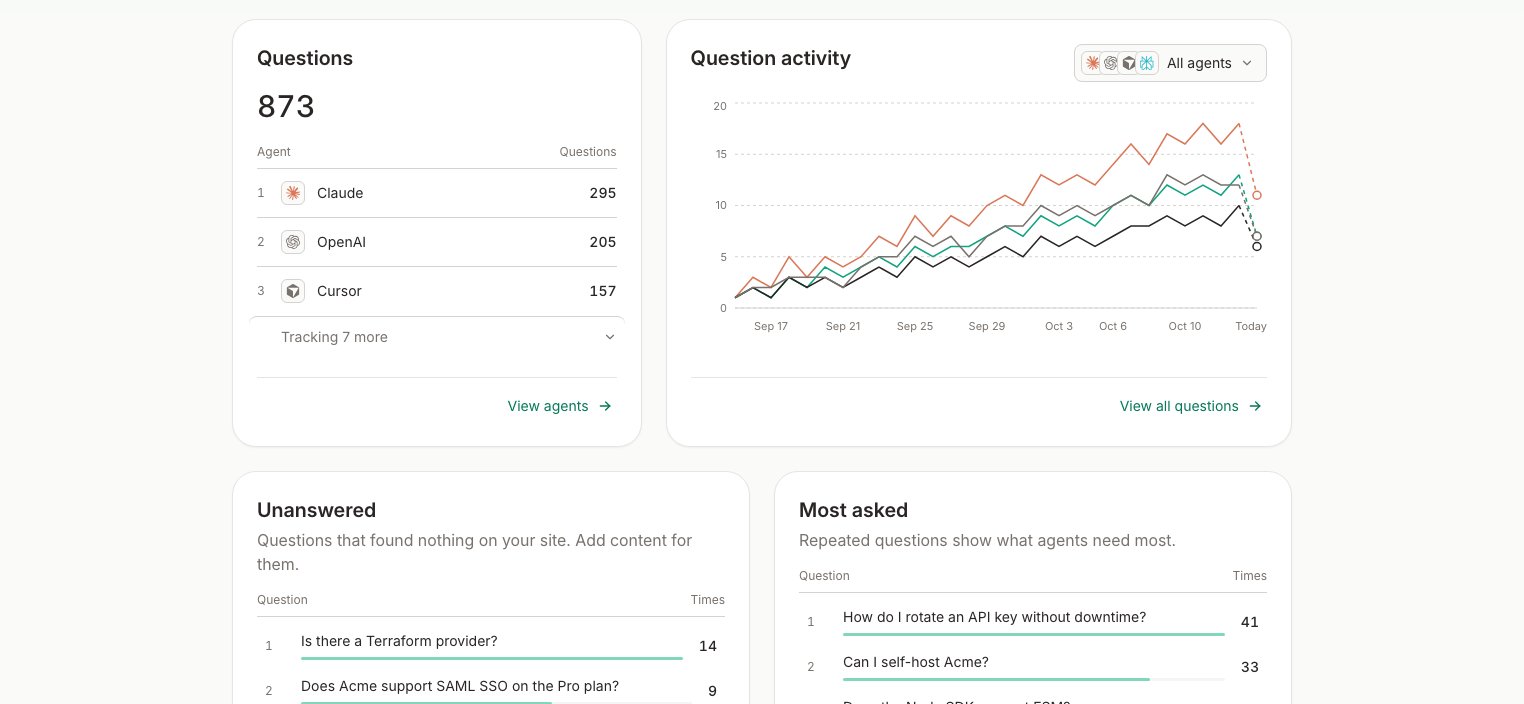
Task: Click the Times value 41
Action: point(1250,622)
